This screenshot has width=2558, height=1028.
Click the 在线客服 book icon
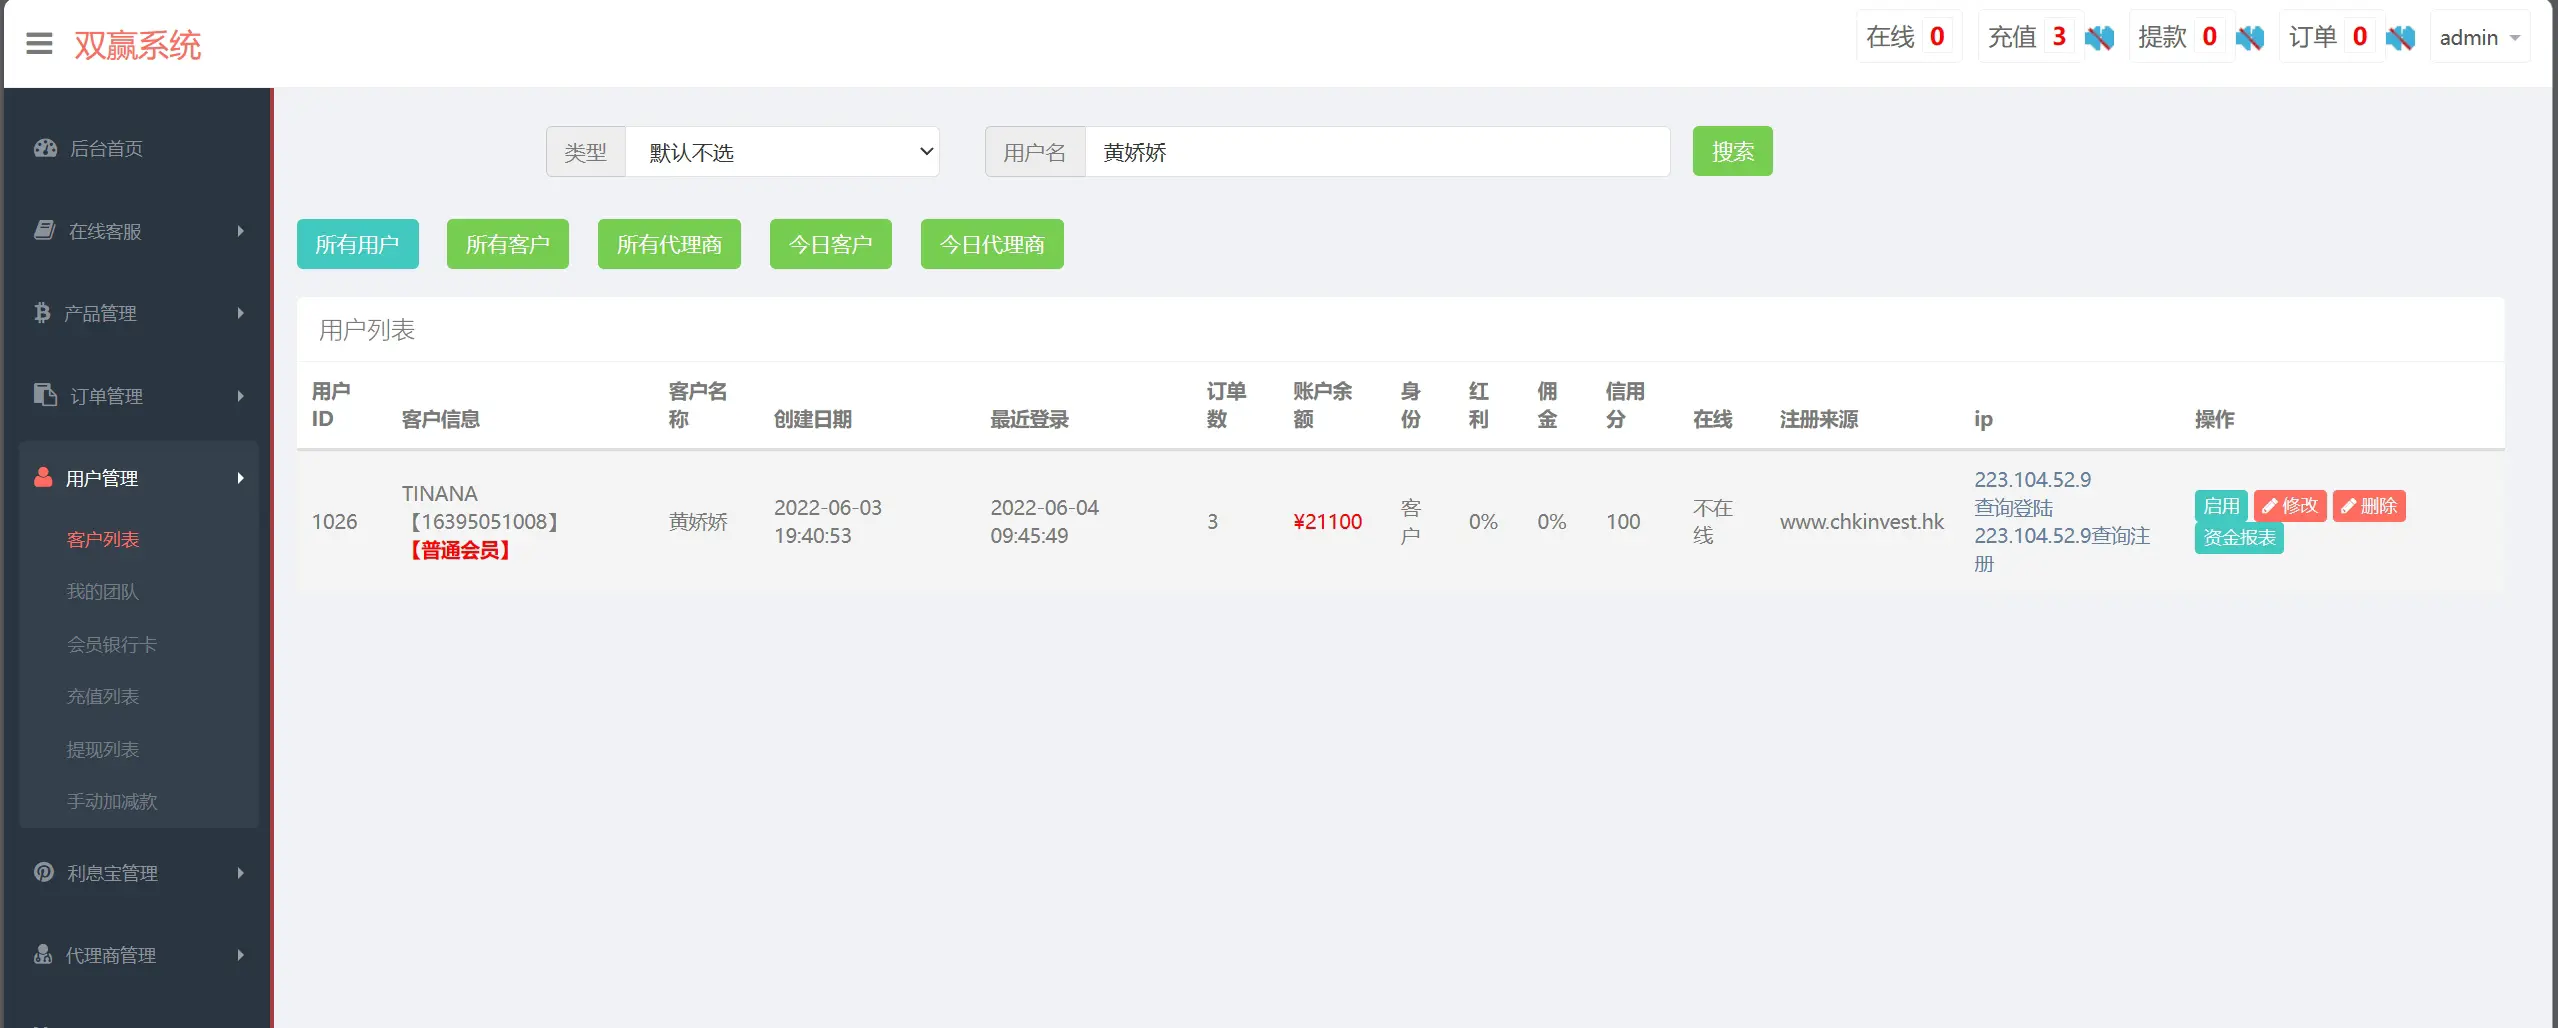(x=44, y=231)
